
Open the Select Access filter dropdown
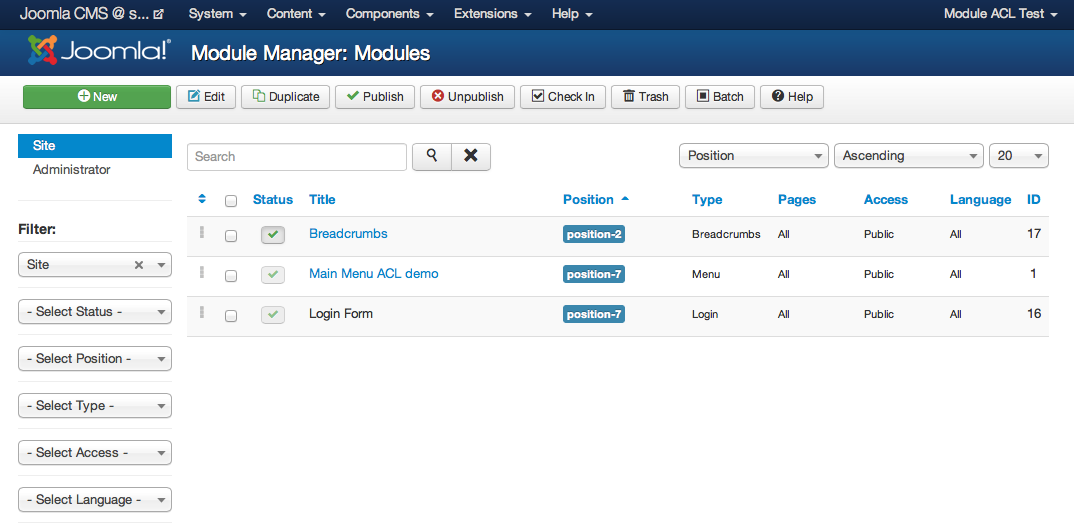pos(95,453)
